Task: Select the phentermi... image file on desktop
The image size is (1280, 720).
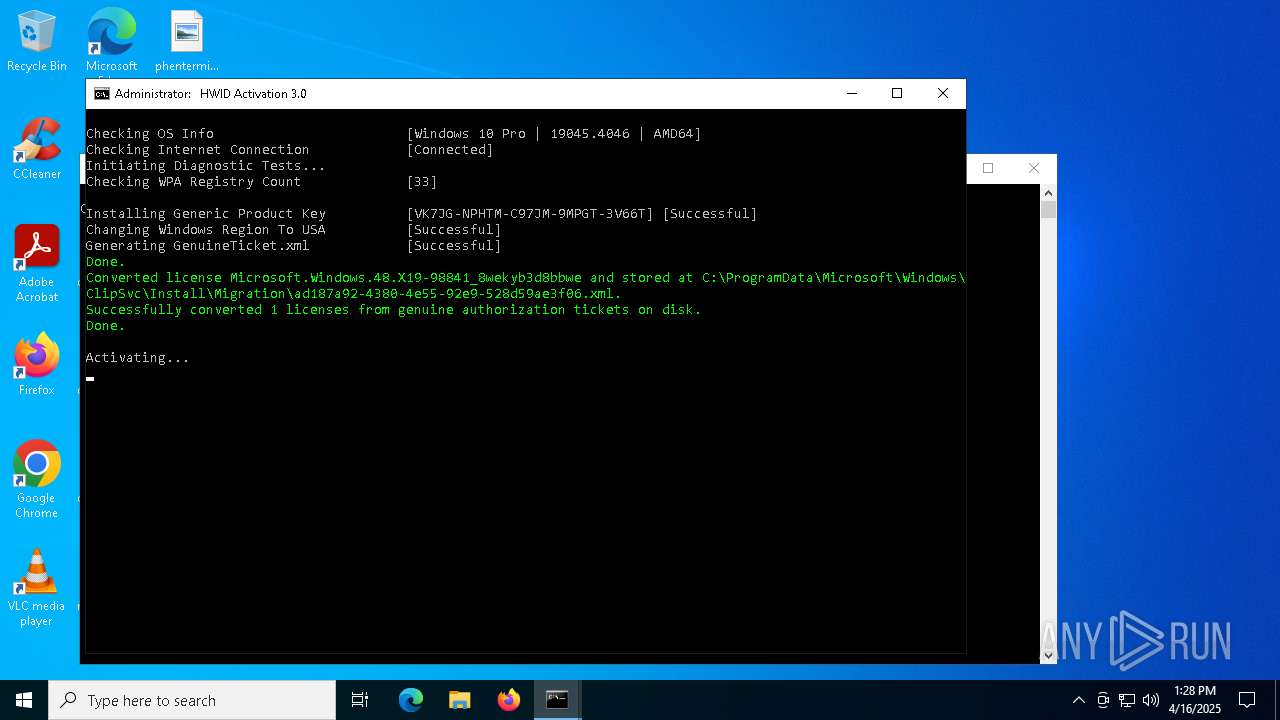Action: [187, 41]
